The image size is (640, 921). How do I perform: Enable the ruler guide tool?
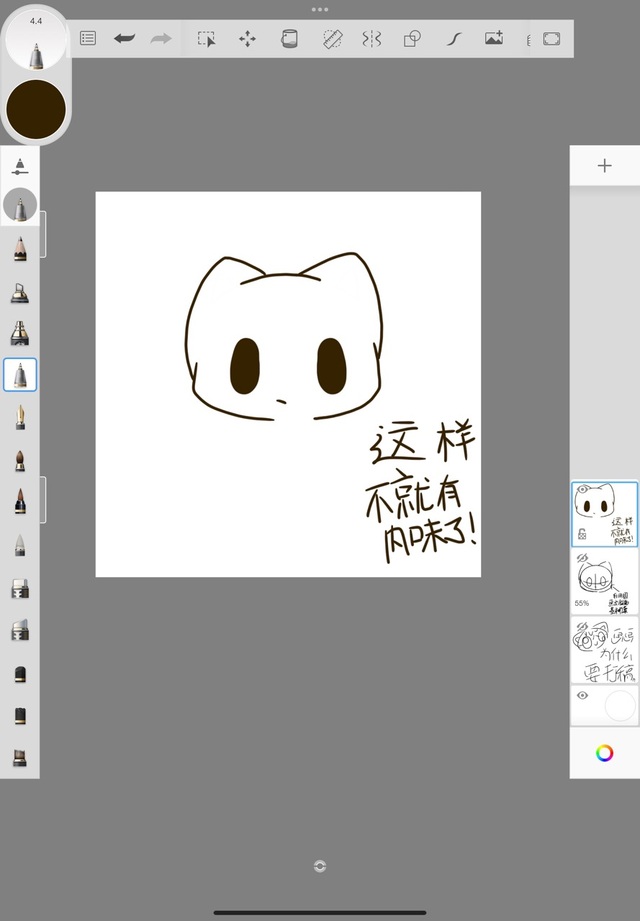click(333, 39)
